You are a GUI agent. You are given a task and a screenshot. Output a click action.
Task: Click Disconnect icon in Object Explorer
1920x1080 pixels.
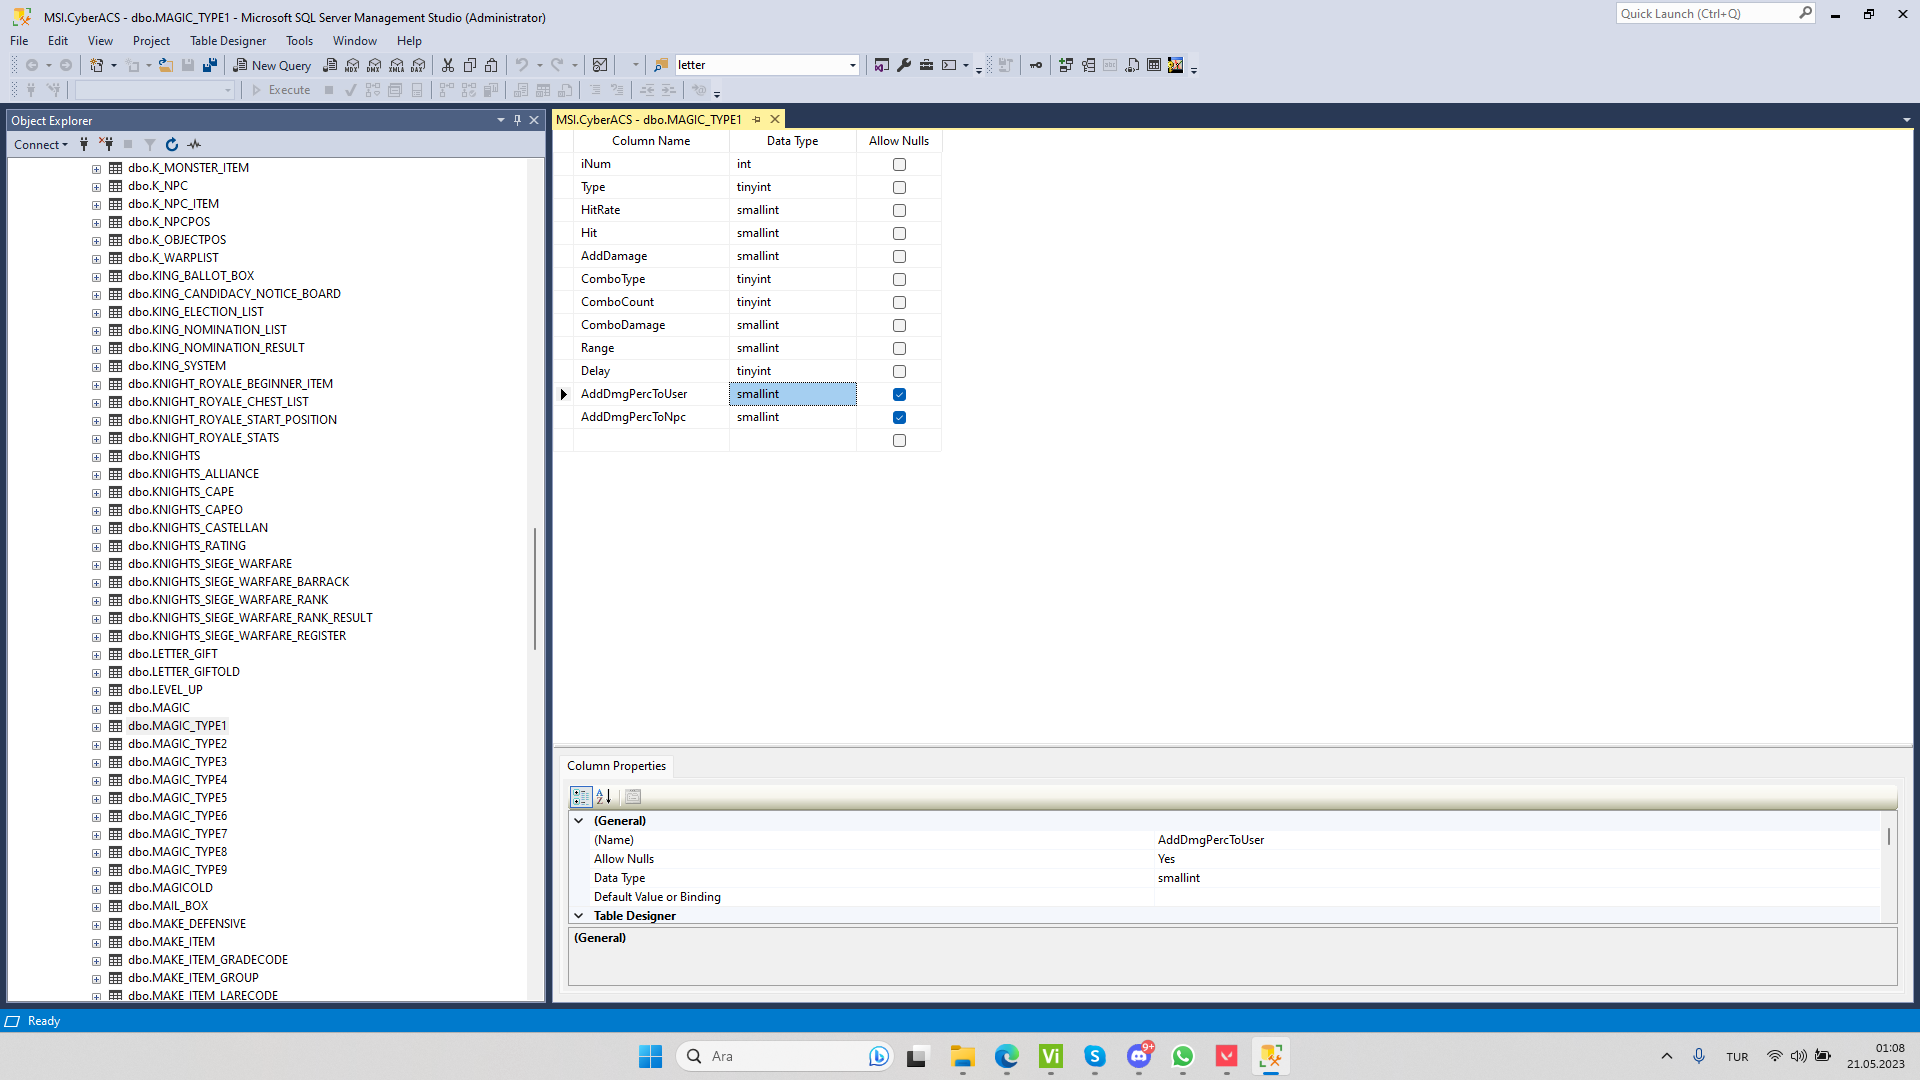coord(106,144)
